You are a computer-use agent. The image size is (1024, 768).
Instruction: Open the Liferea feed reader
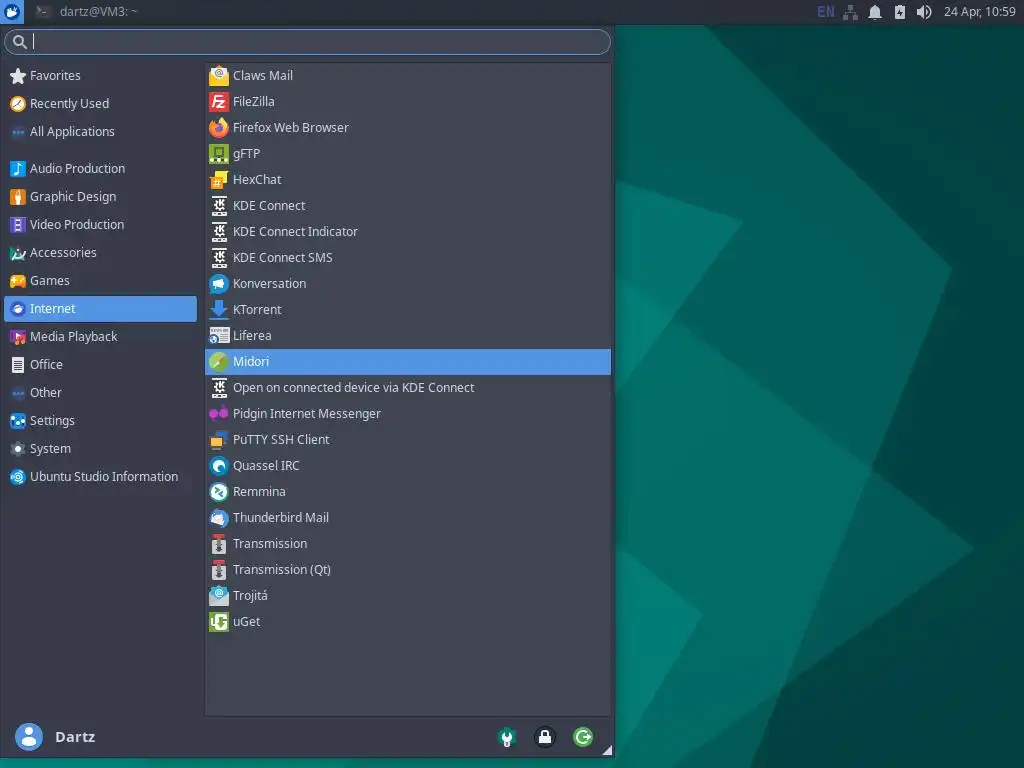click(408, 336)
